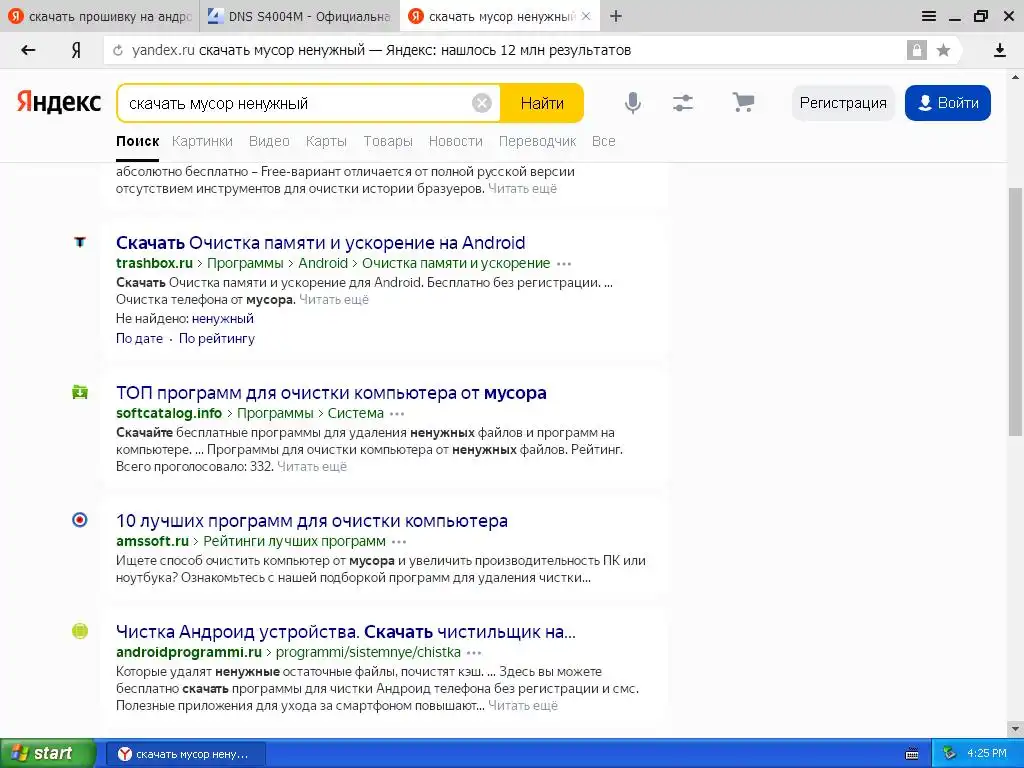
Task: Click the browser address bar text
Action: pos(381,50)
